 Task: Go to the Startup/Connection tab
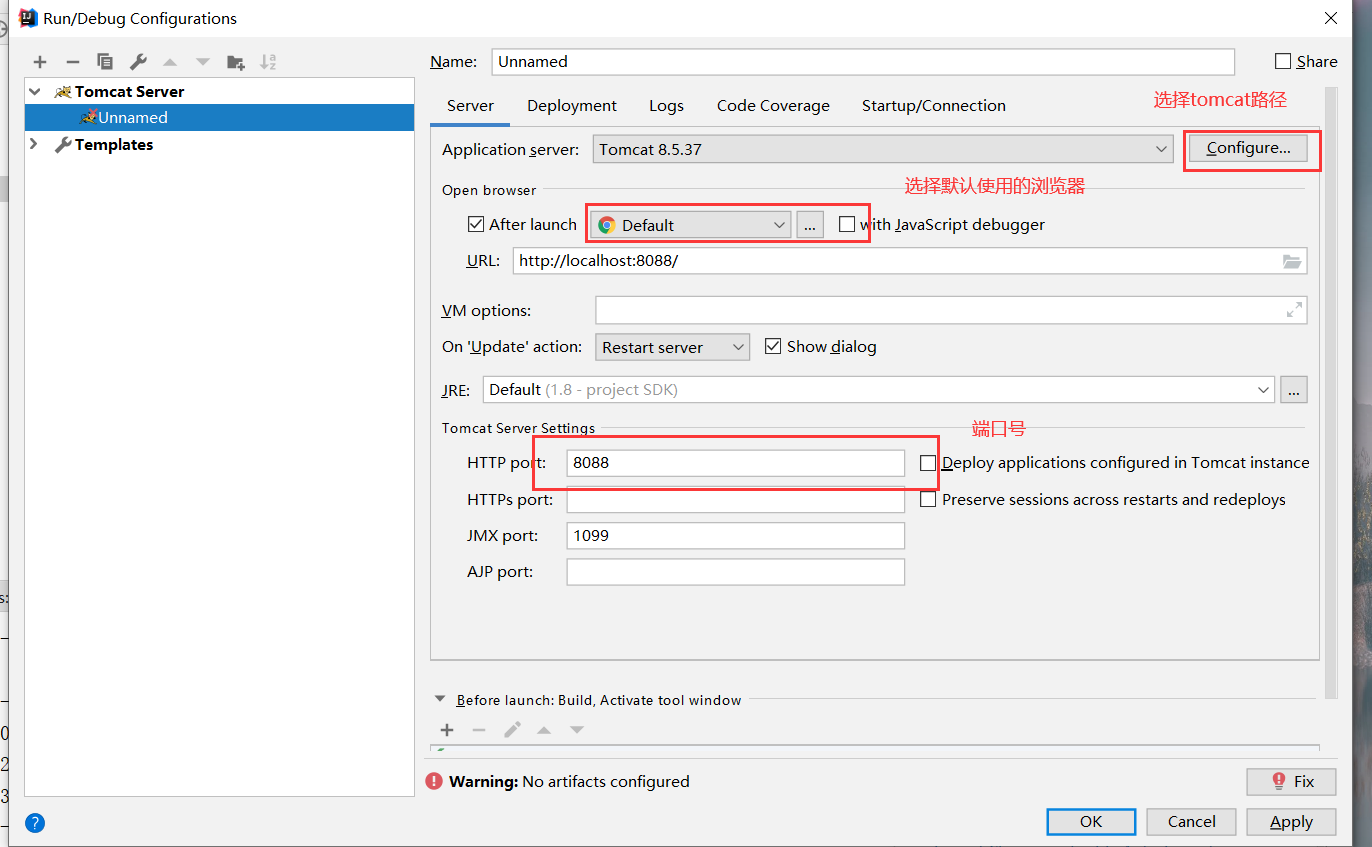[x=934, y=106]
